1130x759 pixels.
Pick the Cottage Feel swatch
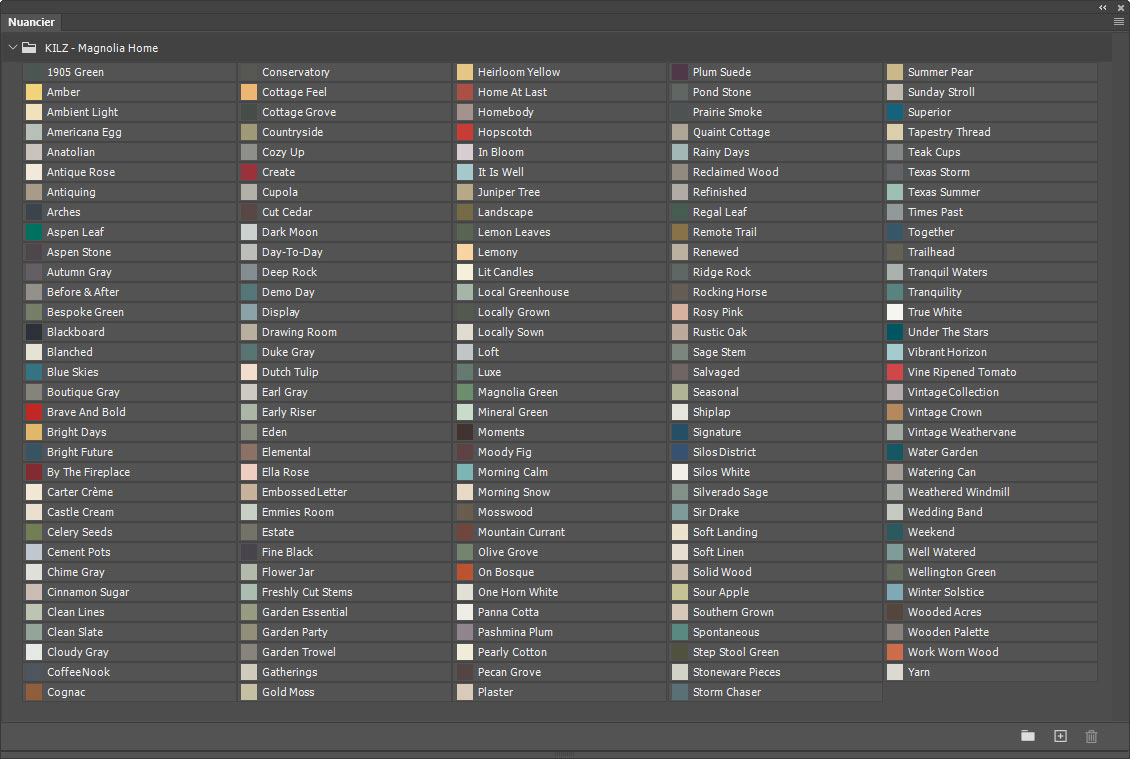pos(249,92)
